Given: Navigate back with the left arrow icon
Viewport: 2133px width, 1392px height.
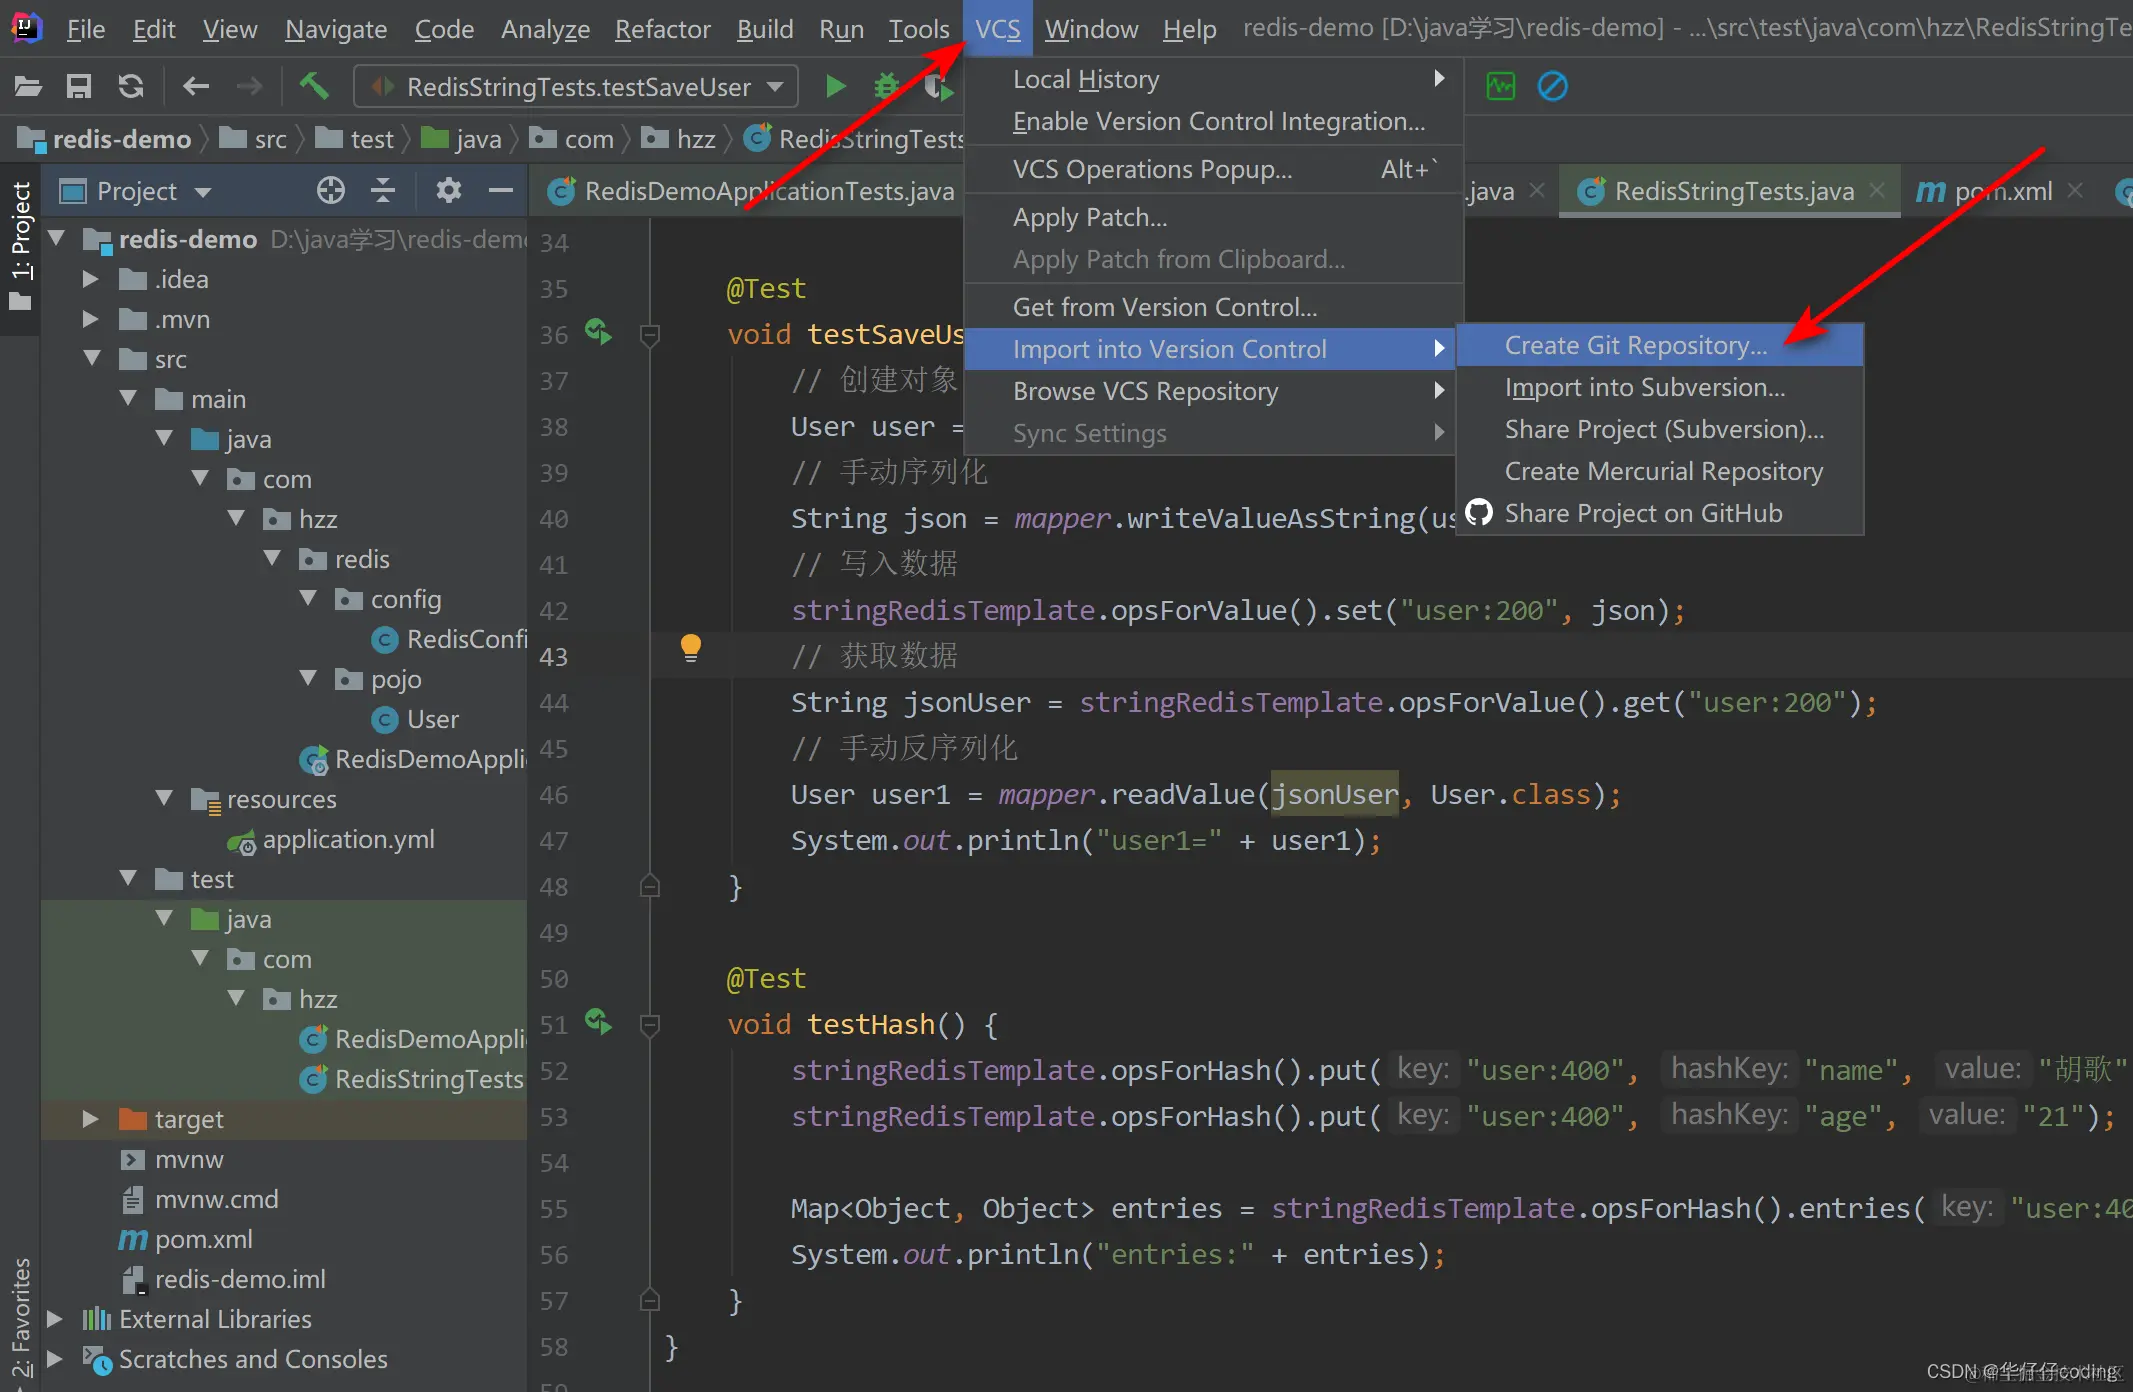Looking at the screenshot, I should click(196, 87).
